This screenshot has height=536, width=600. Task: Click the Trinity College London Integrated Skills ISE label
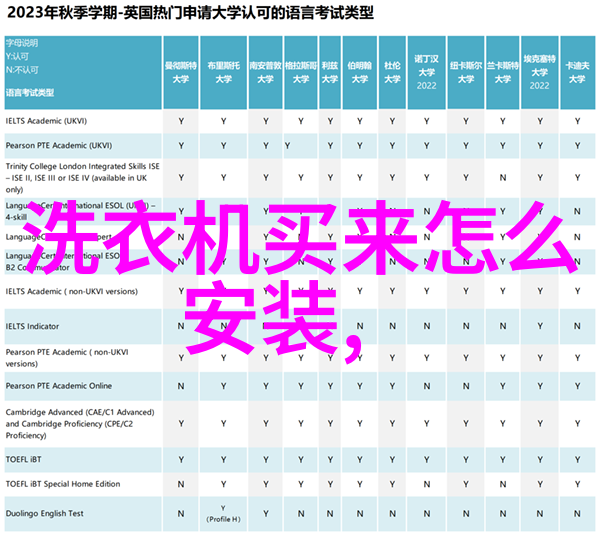click(x=82, y=178)
